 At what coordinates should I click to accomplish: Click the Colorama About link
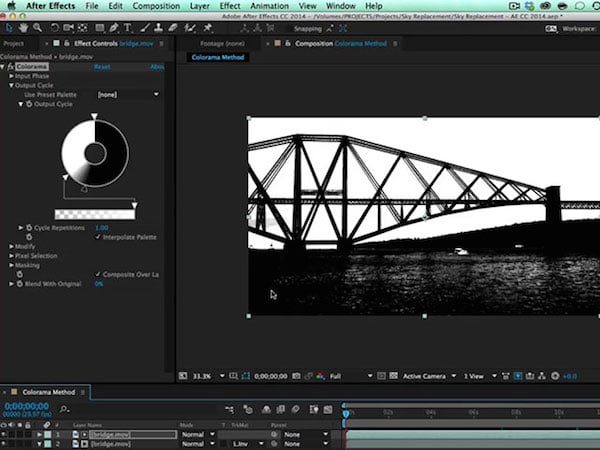coord(157,67)
